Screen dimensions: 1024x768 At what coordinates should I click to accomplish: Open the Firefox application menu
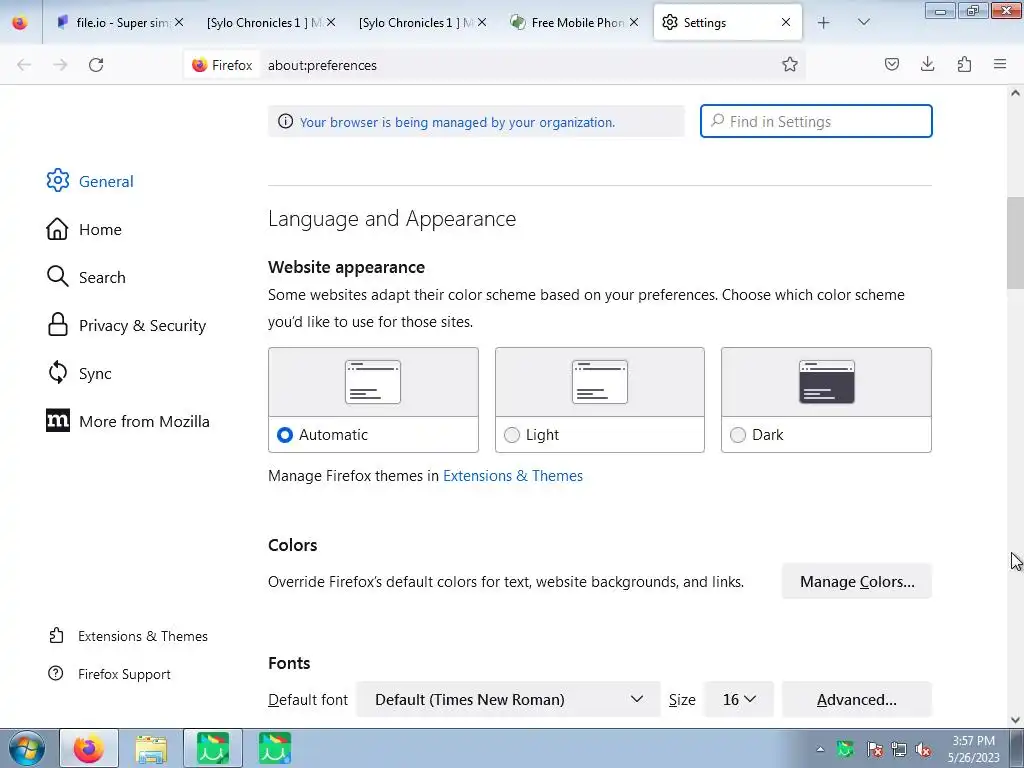(x=1000, y=64)
